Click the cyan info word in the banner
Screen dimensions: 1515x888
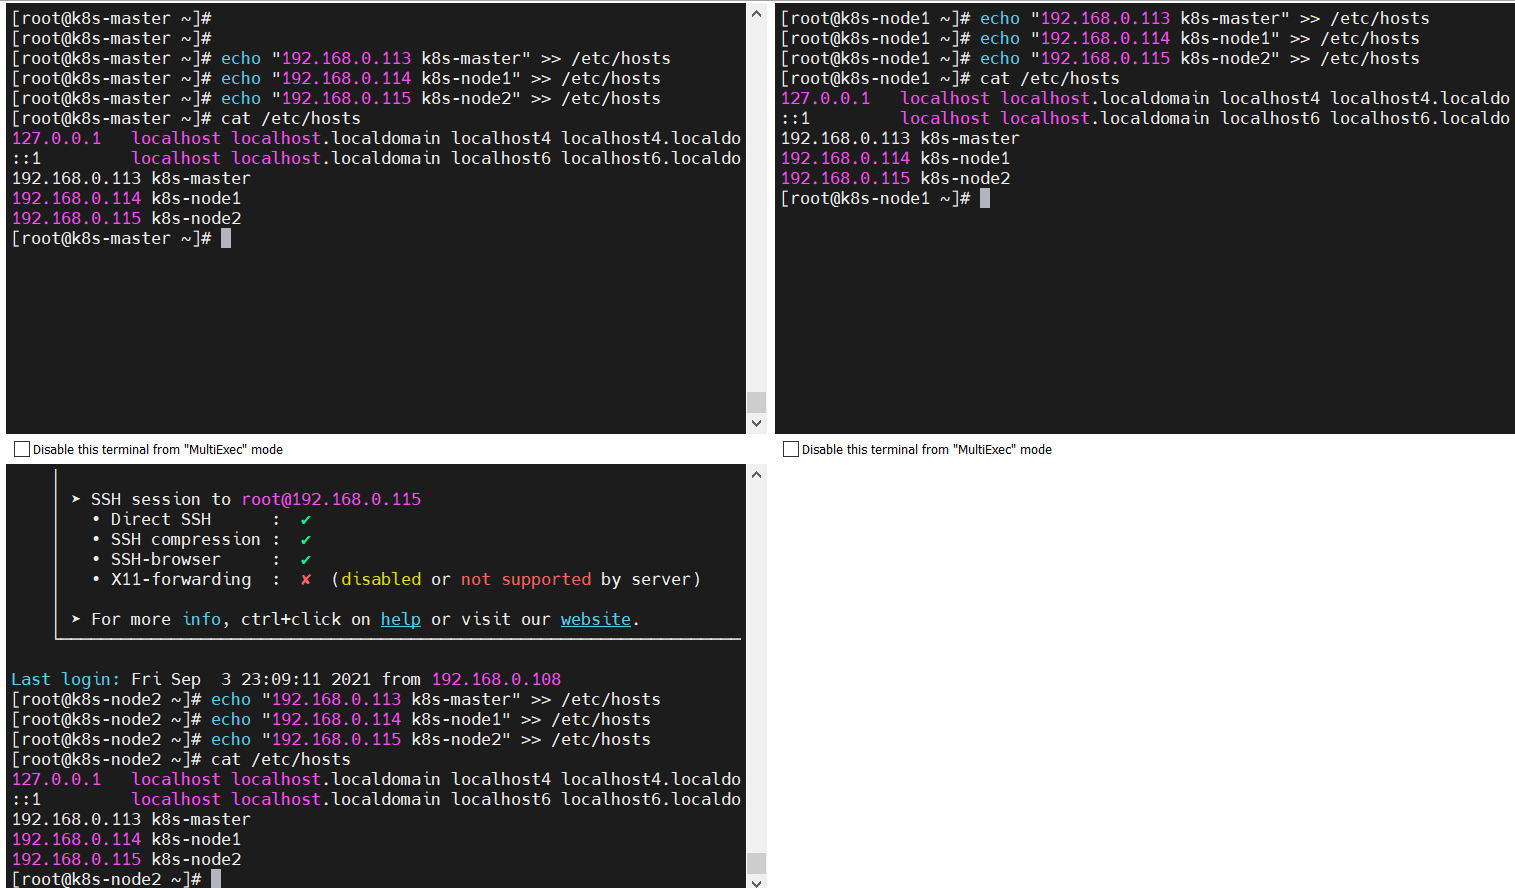point(201,619)
